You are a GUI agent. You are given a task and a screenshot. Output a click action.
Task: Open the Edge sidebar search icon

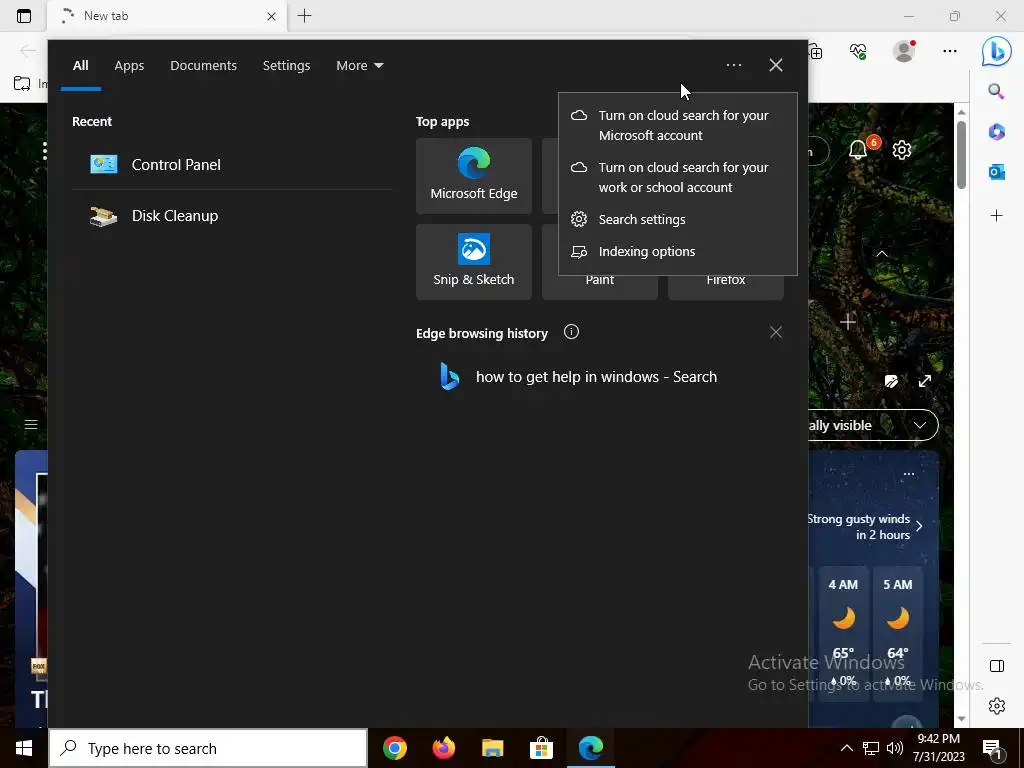(x=996, y=91)
